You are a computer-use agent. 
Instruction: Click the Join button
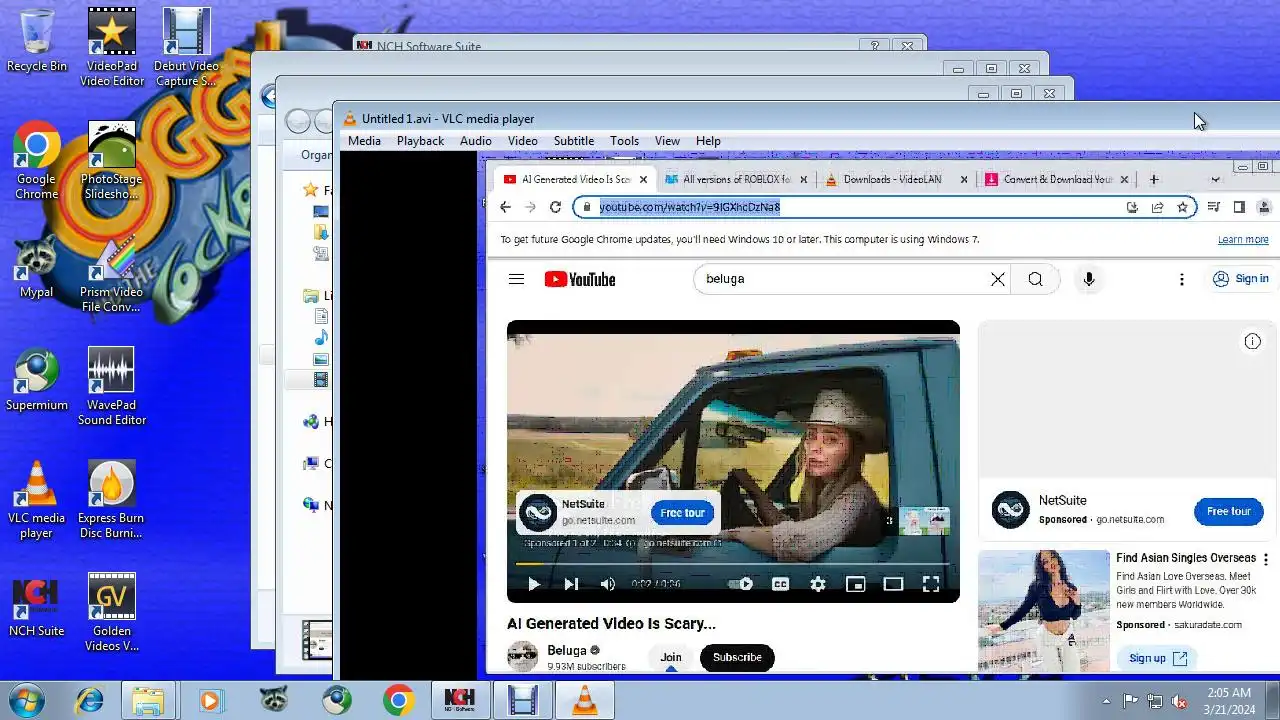671,657
